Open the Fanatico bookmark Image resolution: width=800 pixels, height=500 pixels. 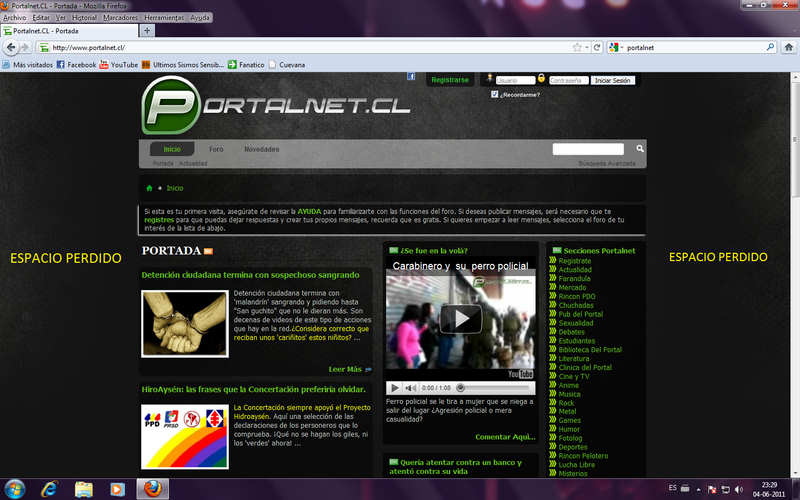(246, 65)
